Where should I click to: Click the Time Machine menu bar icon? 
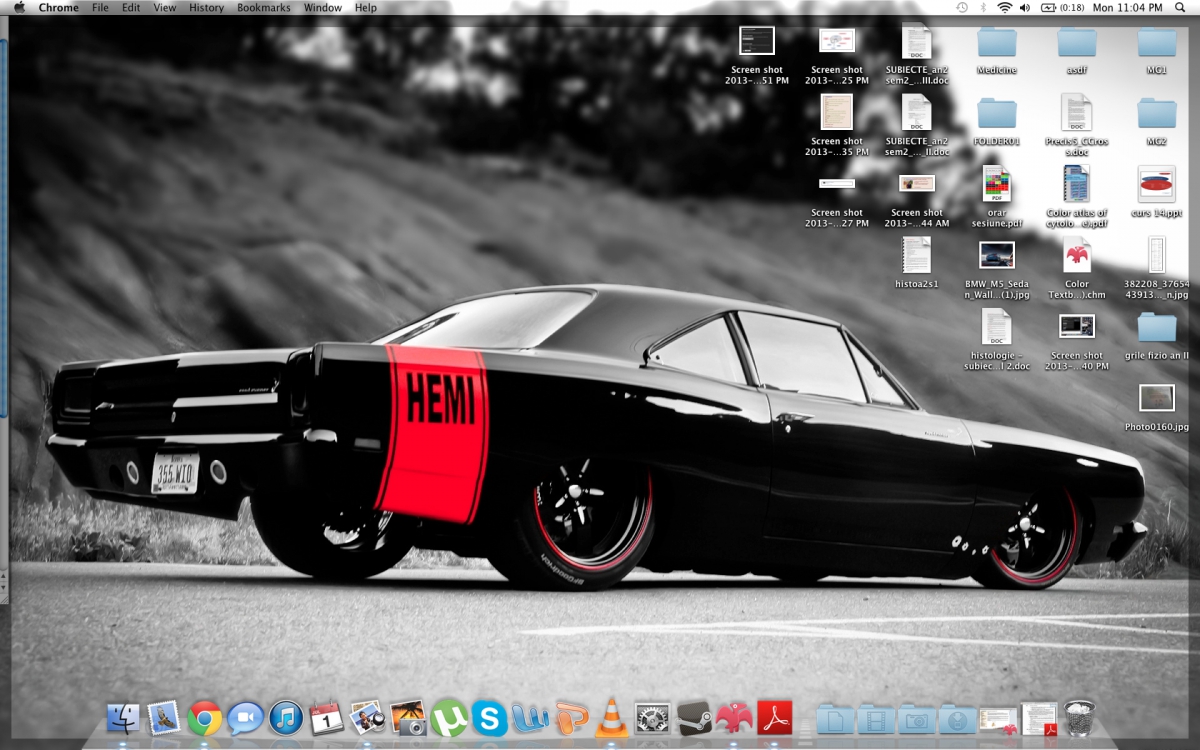click(962, 7)
